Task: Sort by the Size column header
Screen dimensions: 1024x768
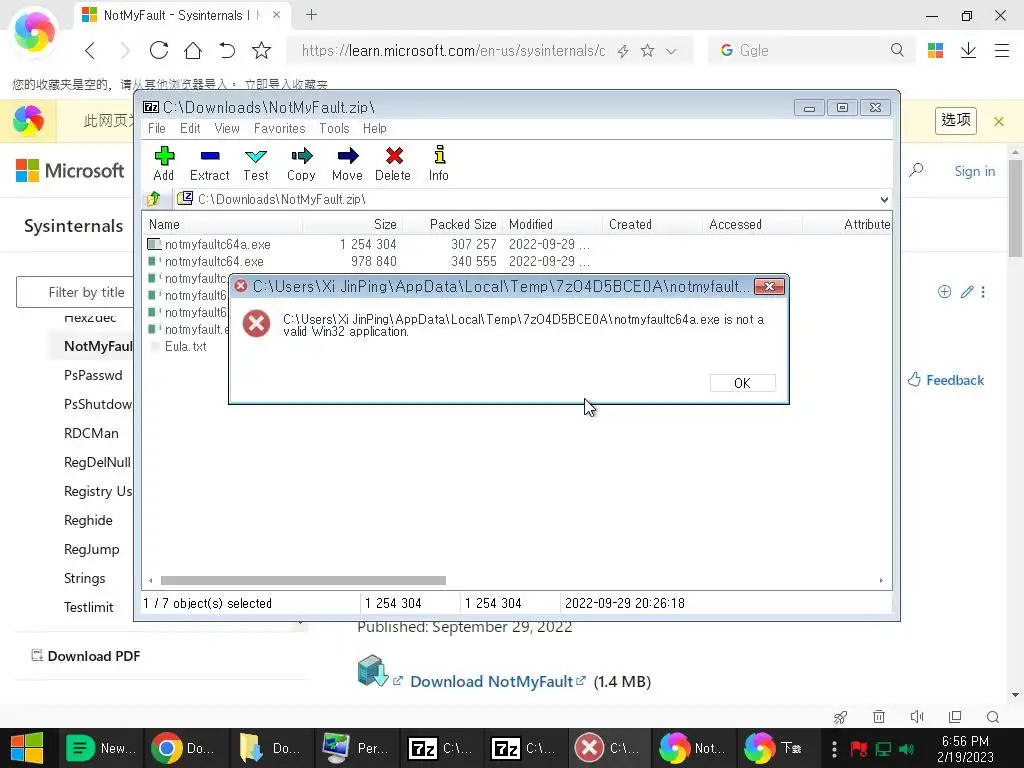Action: pyautogui.click(x=352, y=224)
